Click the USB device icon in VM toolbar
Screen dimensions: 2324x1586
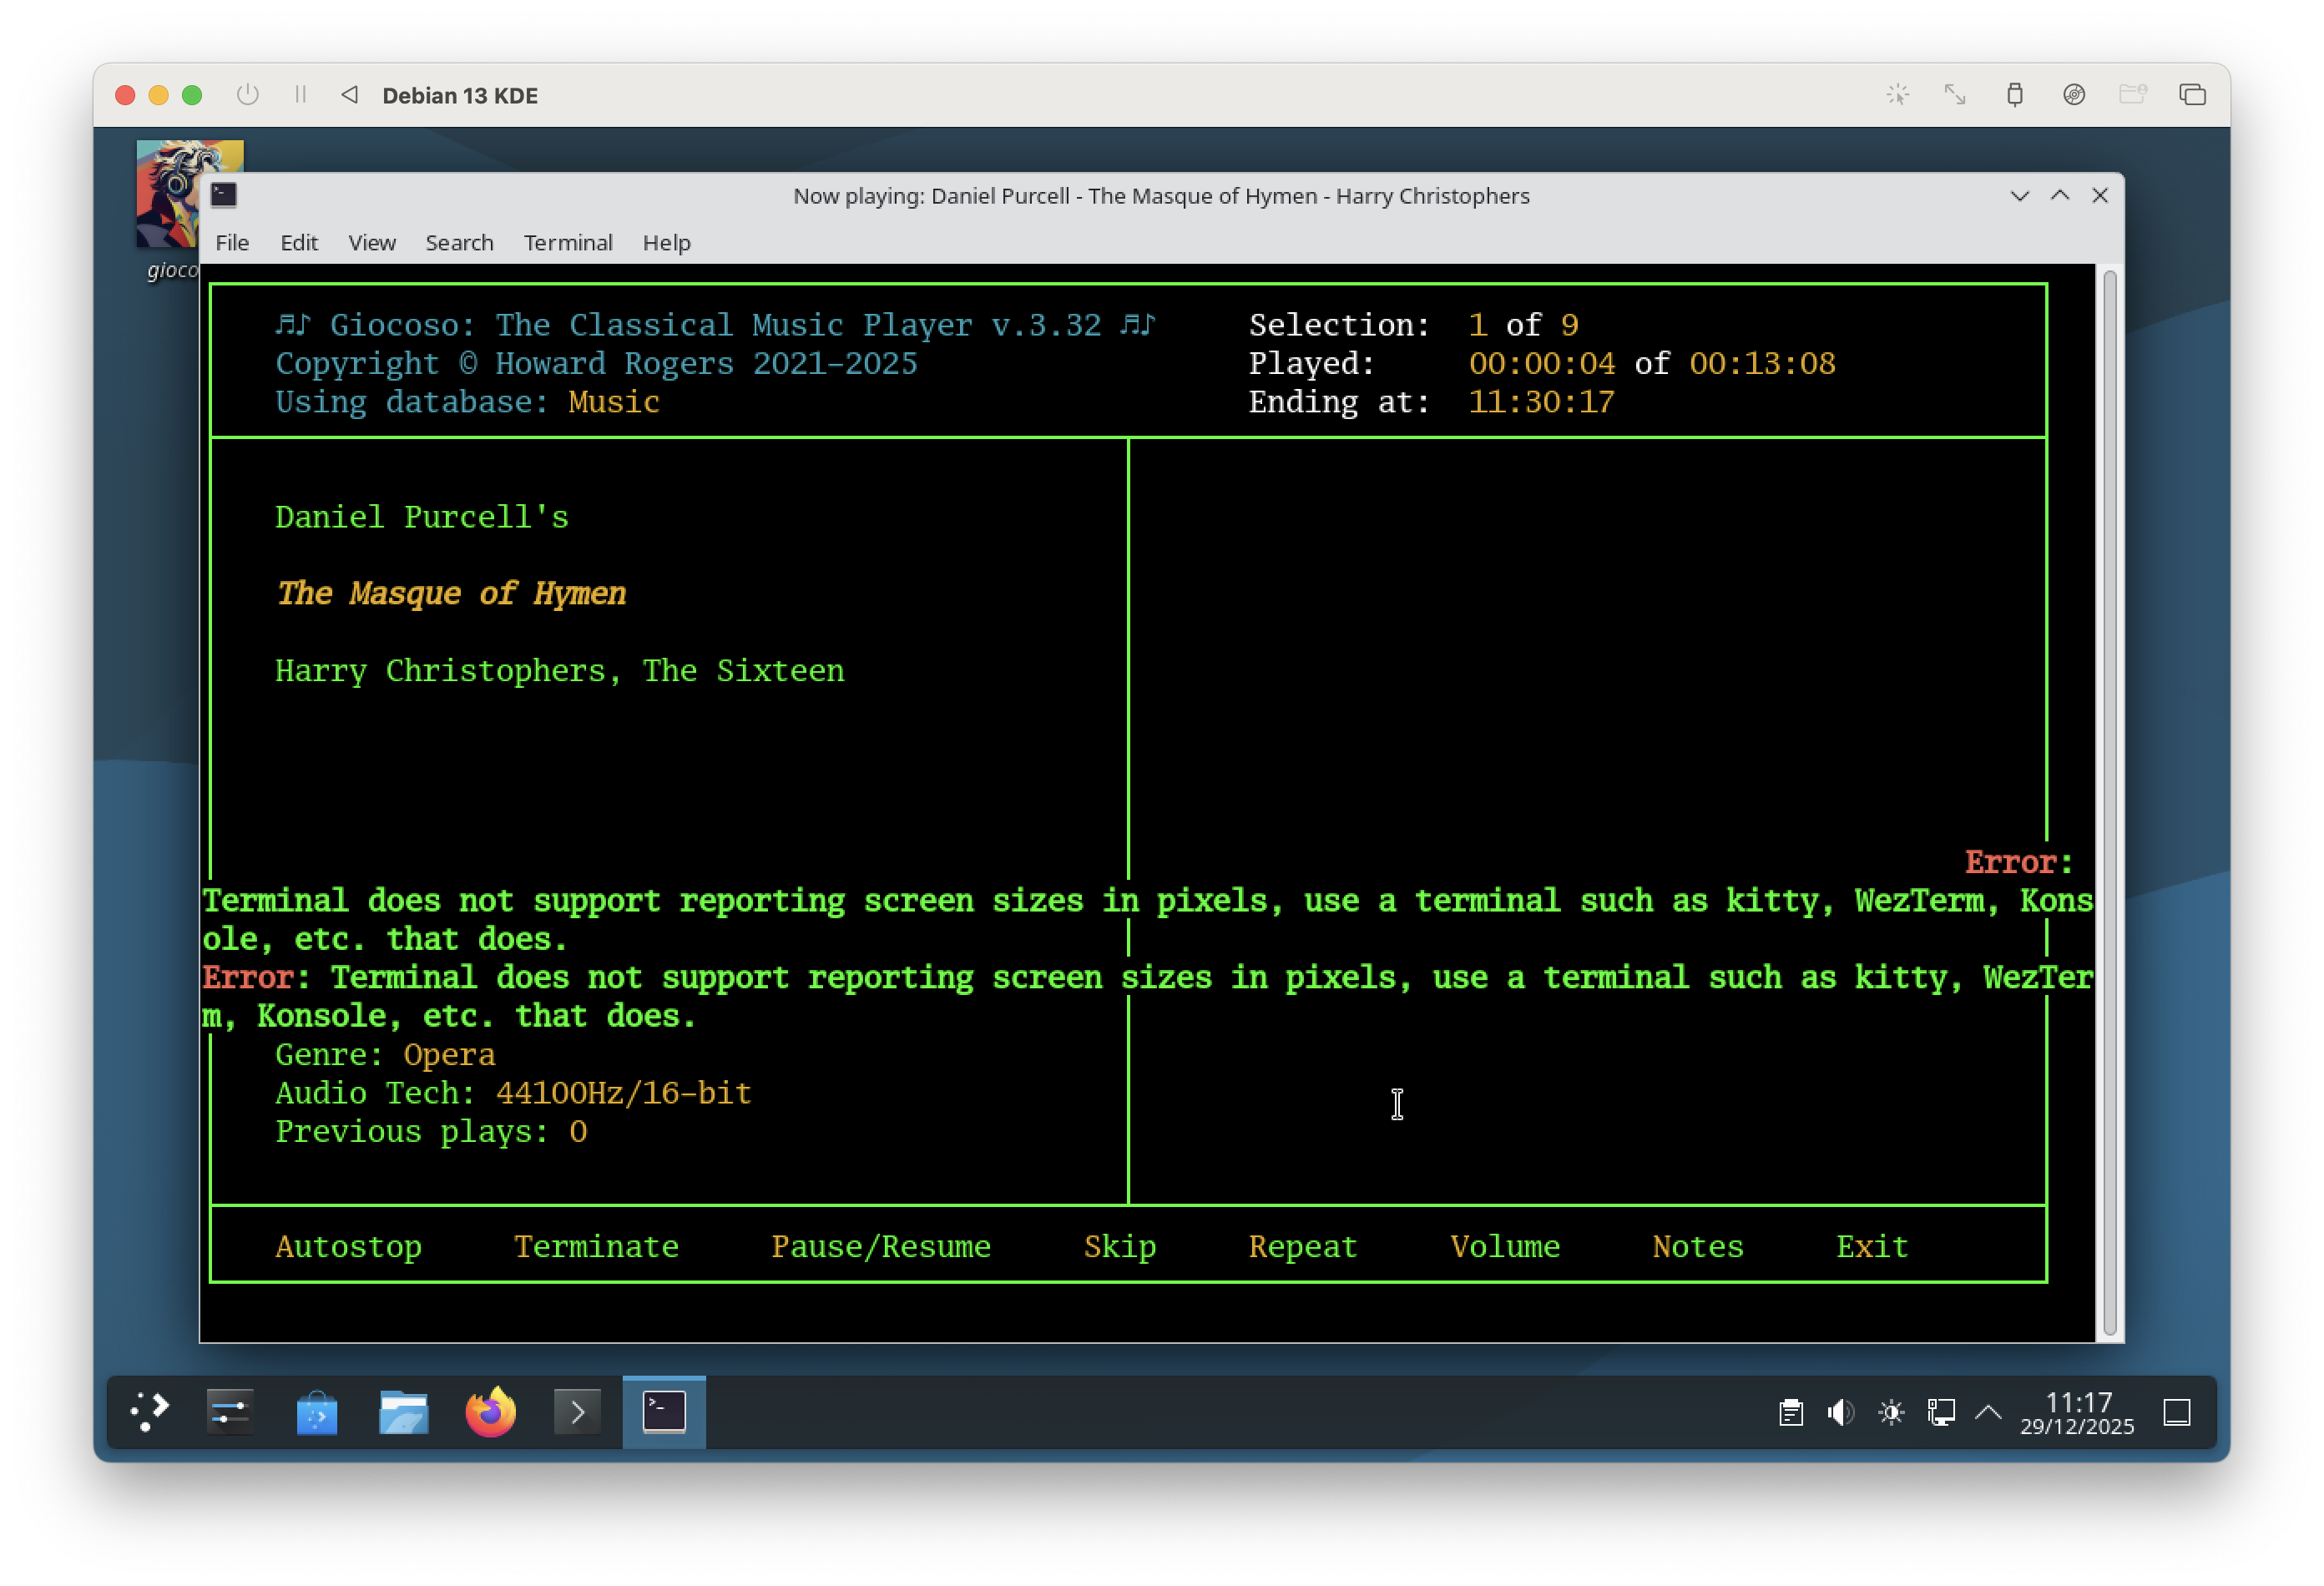[x=2015, y=95]
